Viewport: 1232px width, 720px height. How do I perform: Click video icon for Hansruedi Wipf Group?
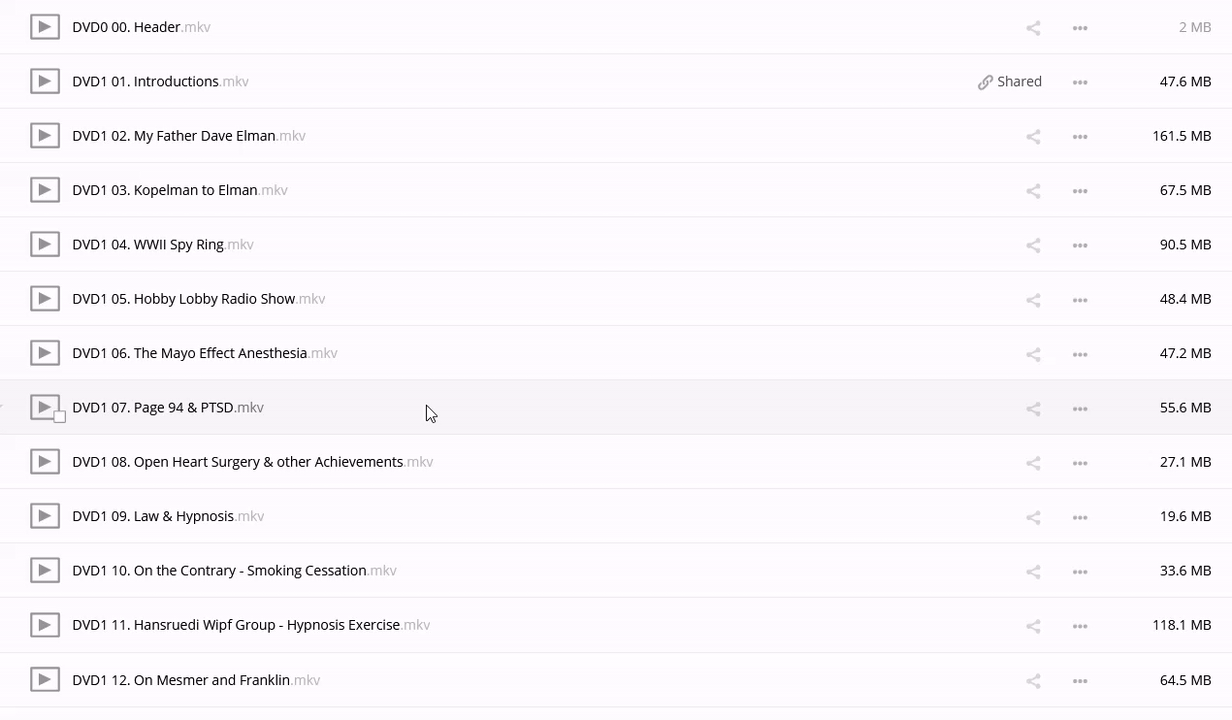44,625
